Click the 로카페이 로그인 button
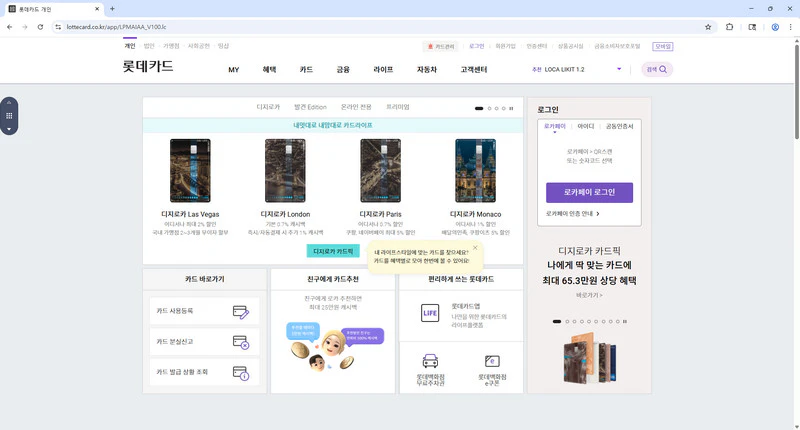800x430 pixels. [589, 192]
